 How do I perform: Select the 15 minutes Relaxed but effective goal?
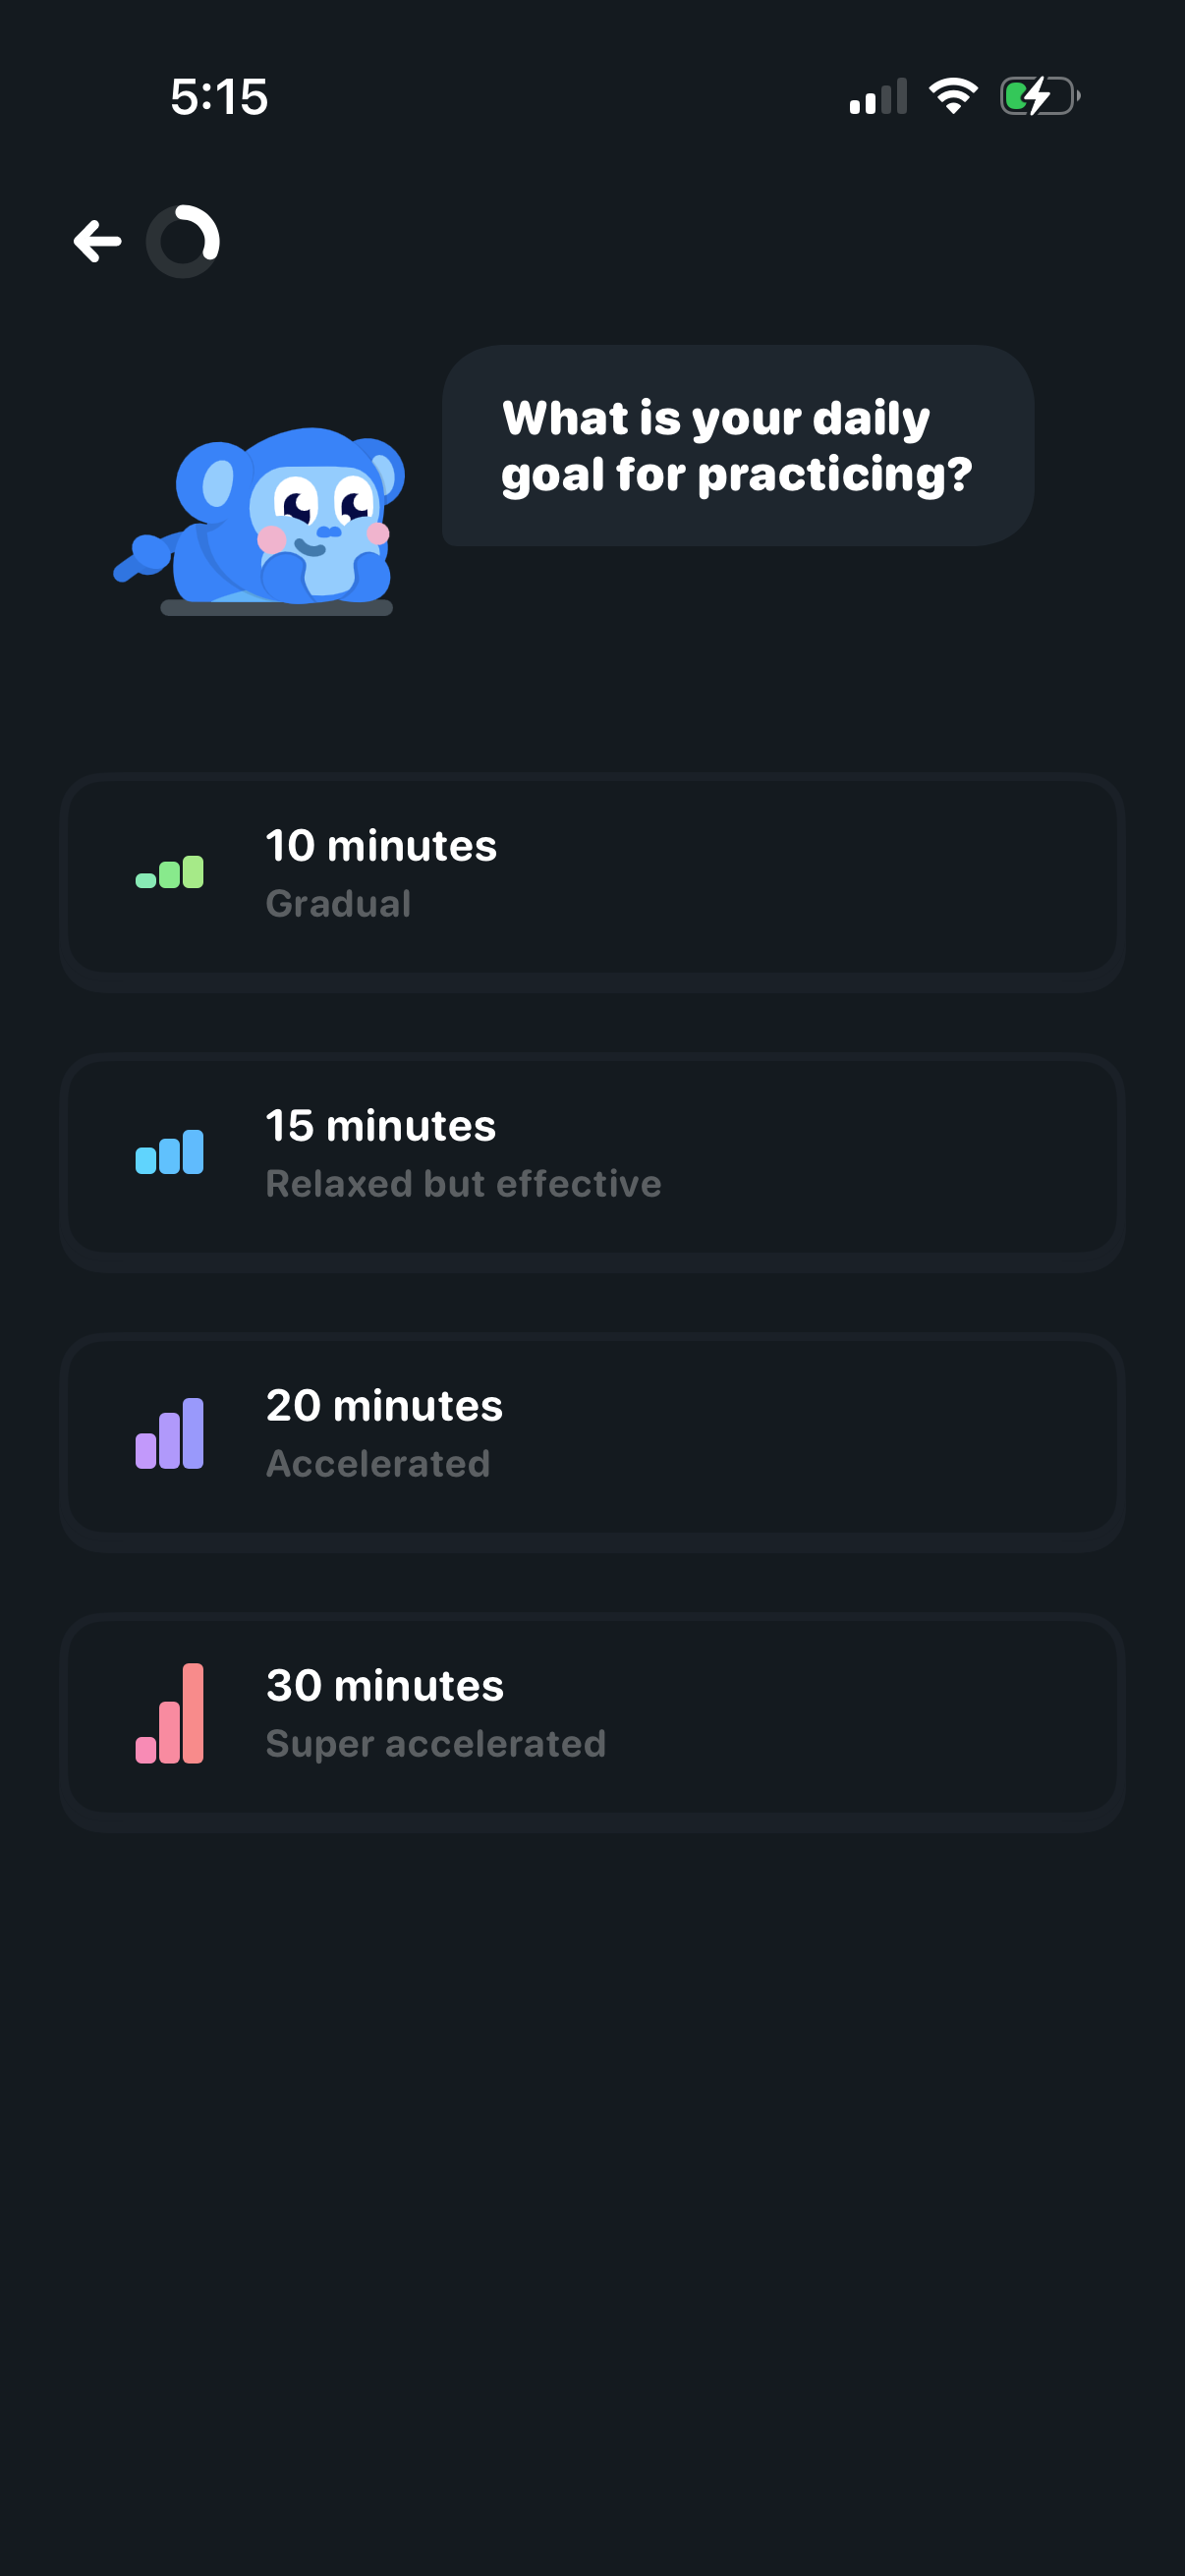[x=592, y=1158]
